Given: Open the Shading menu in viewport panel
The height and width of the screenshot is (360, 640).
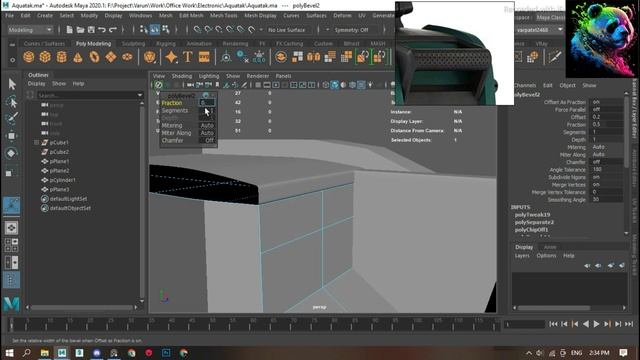Looking at the screenshot, I should [x=182, y=76].
